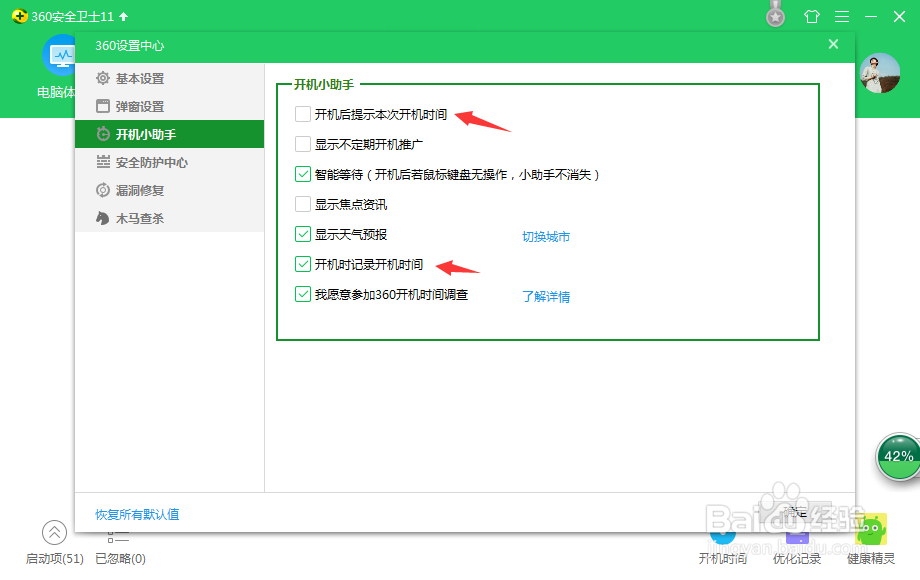This screenshot has width=920, height=580.
Task: Open the 漏洞修复 settings section
Action: pos(169,191)
